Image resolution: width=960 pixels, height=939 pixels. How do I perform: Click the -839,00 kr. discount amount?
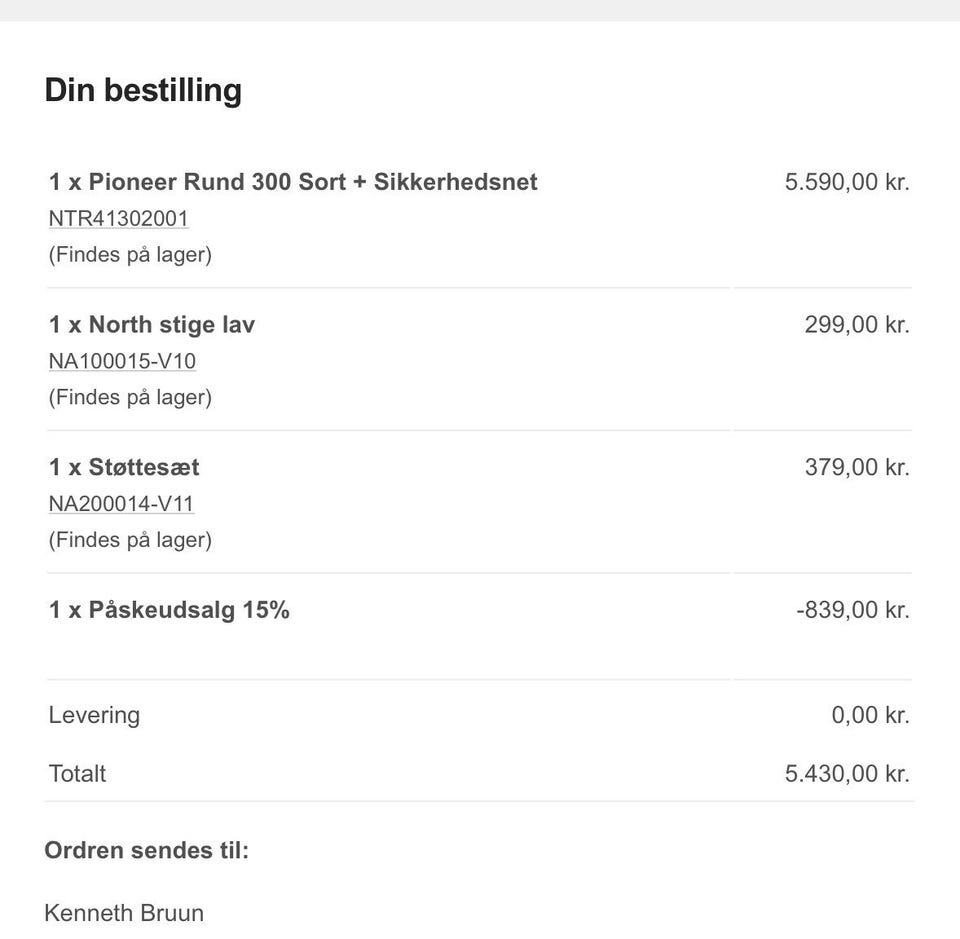point(853,610)
